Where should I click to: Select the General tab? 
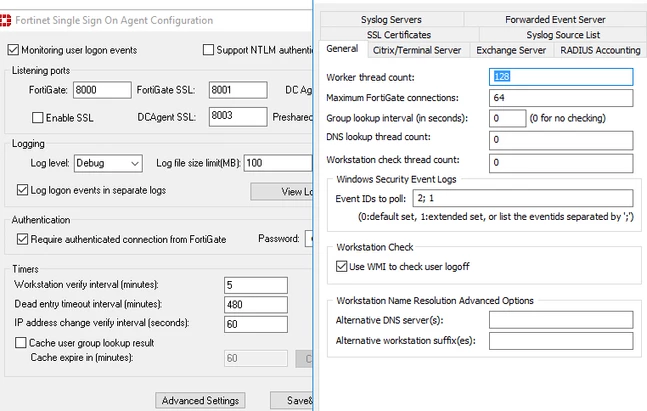coord(342,49)
